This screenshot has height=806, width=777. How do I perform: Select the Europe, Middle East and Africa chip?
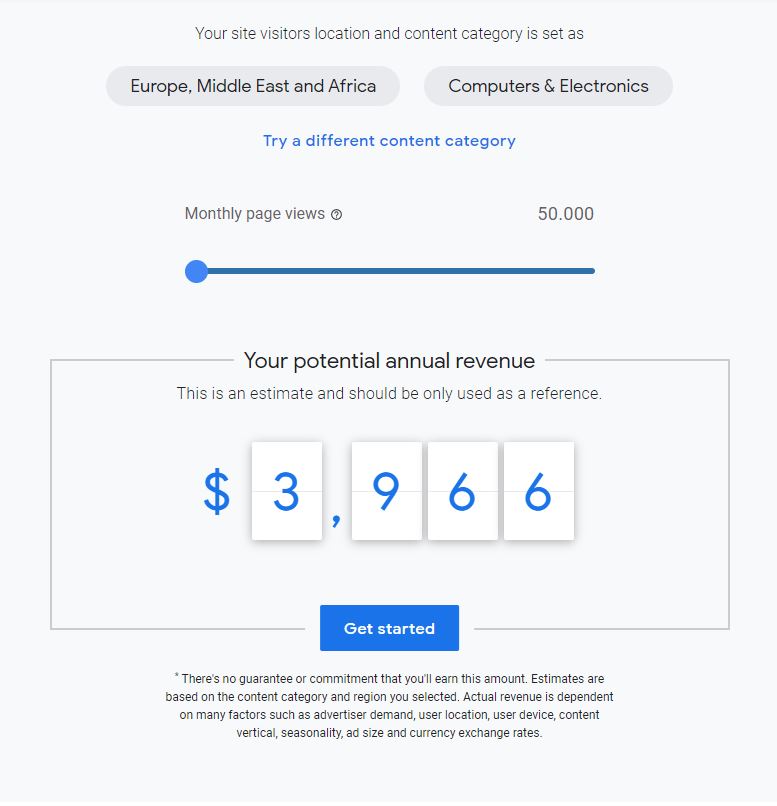point(253,86)
